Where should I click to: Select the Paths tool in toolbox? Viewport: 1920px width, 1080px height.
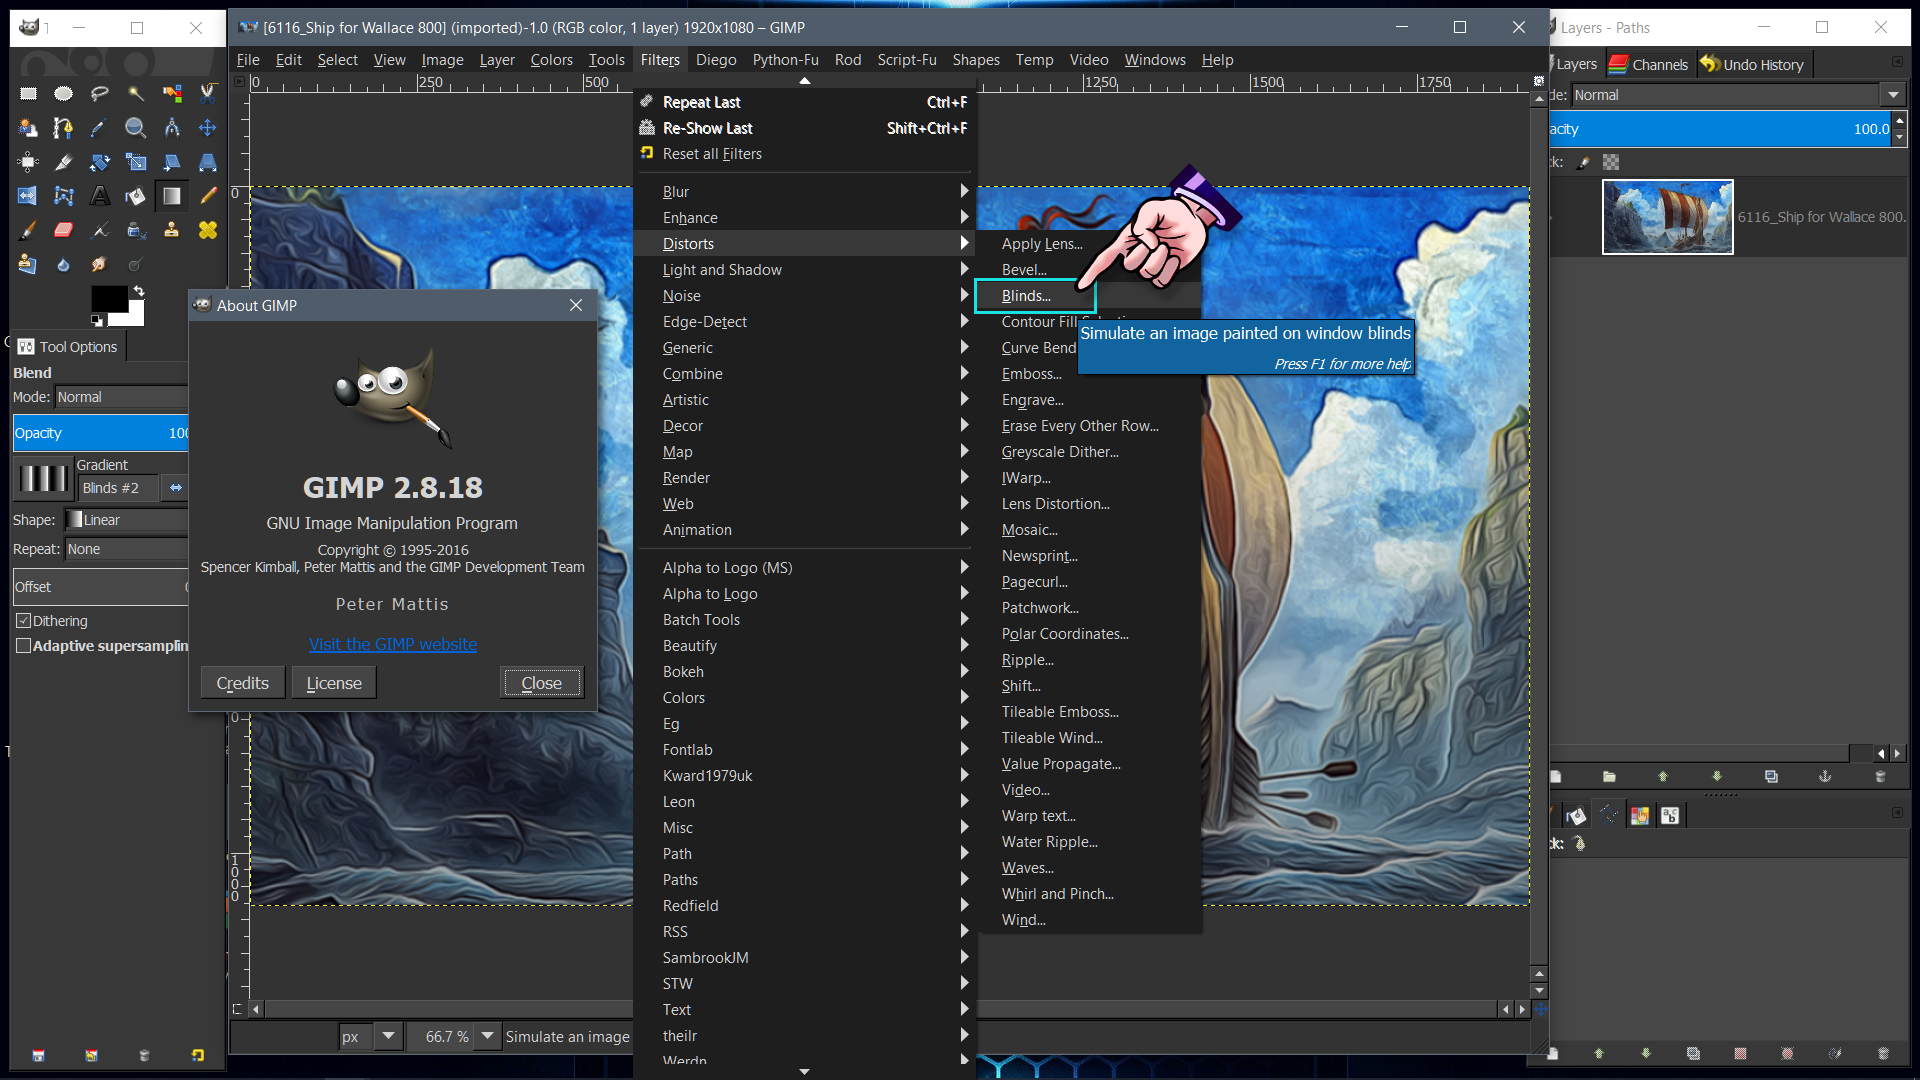pyautogui.click(x=63, y=127)
